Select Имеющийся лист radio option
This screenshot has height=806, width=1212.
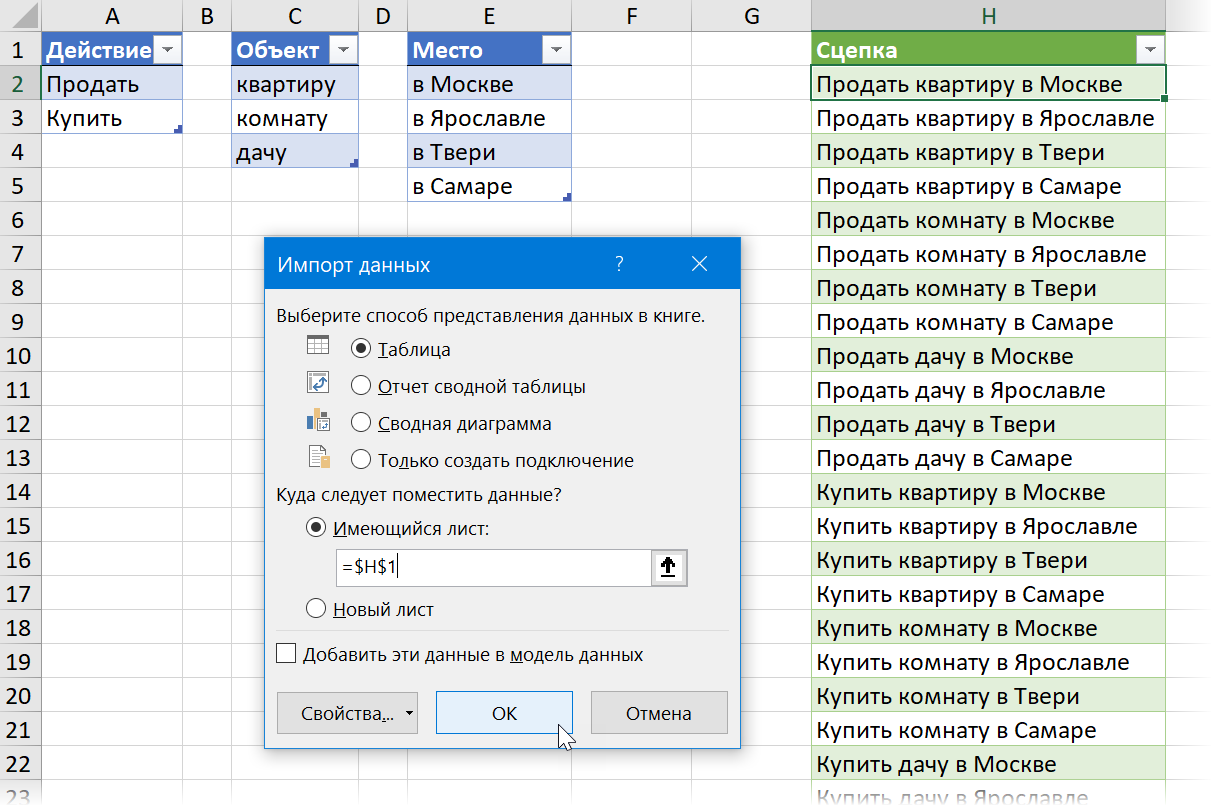316,528
